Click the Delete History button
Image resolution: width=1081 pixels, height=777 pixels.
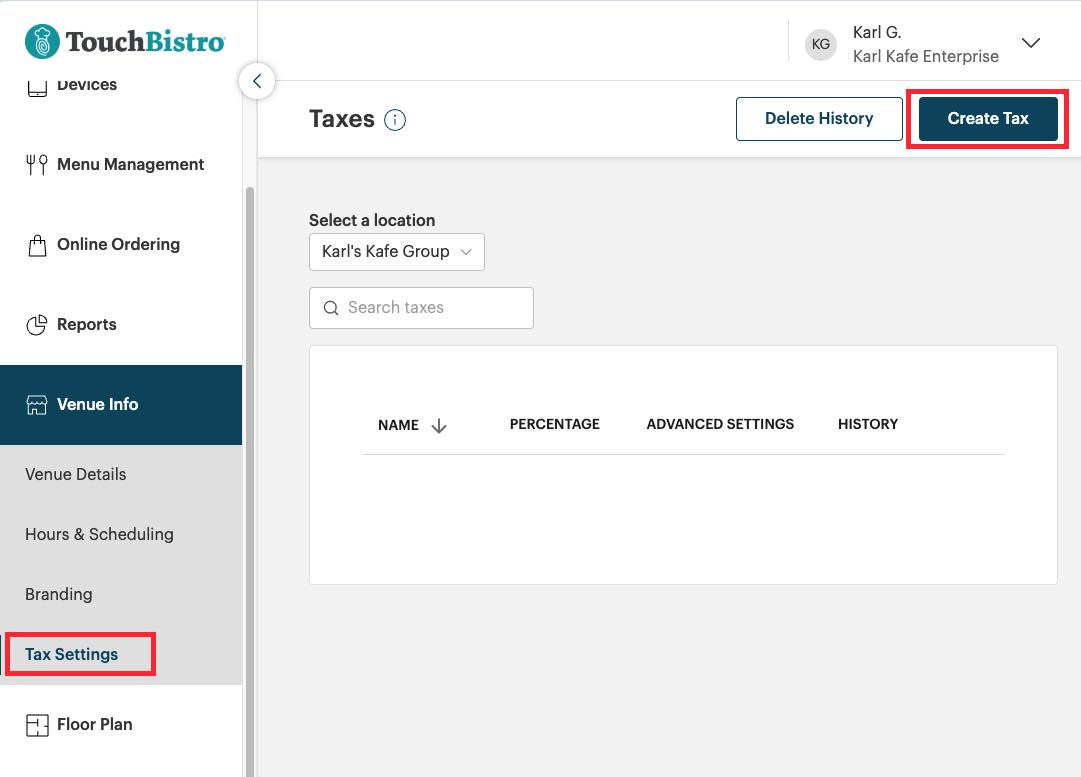pyautogui.click(x=819, y=118)
